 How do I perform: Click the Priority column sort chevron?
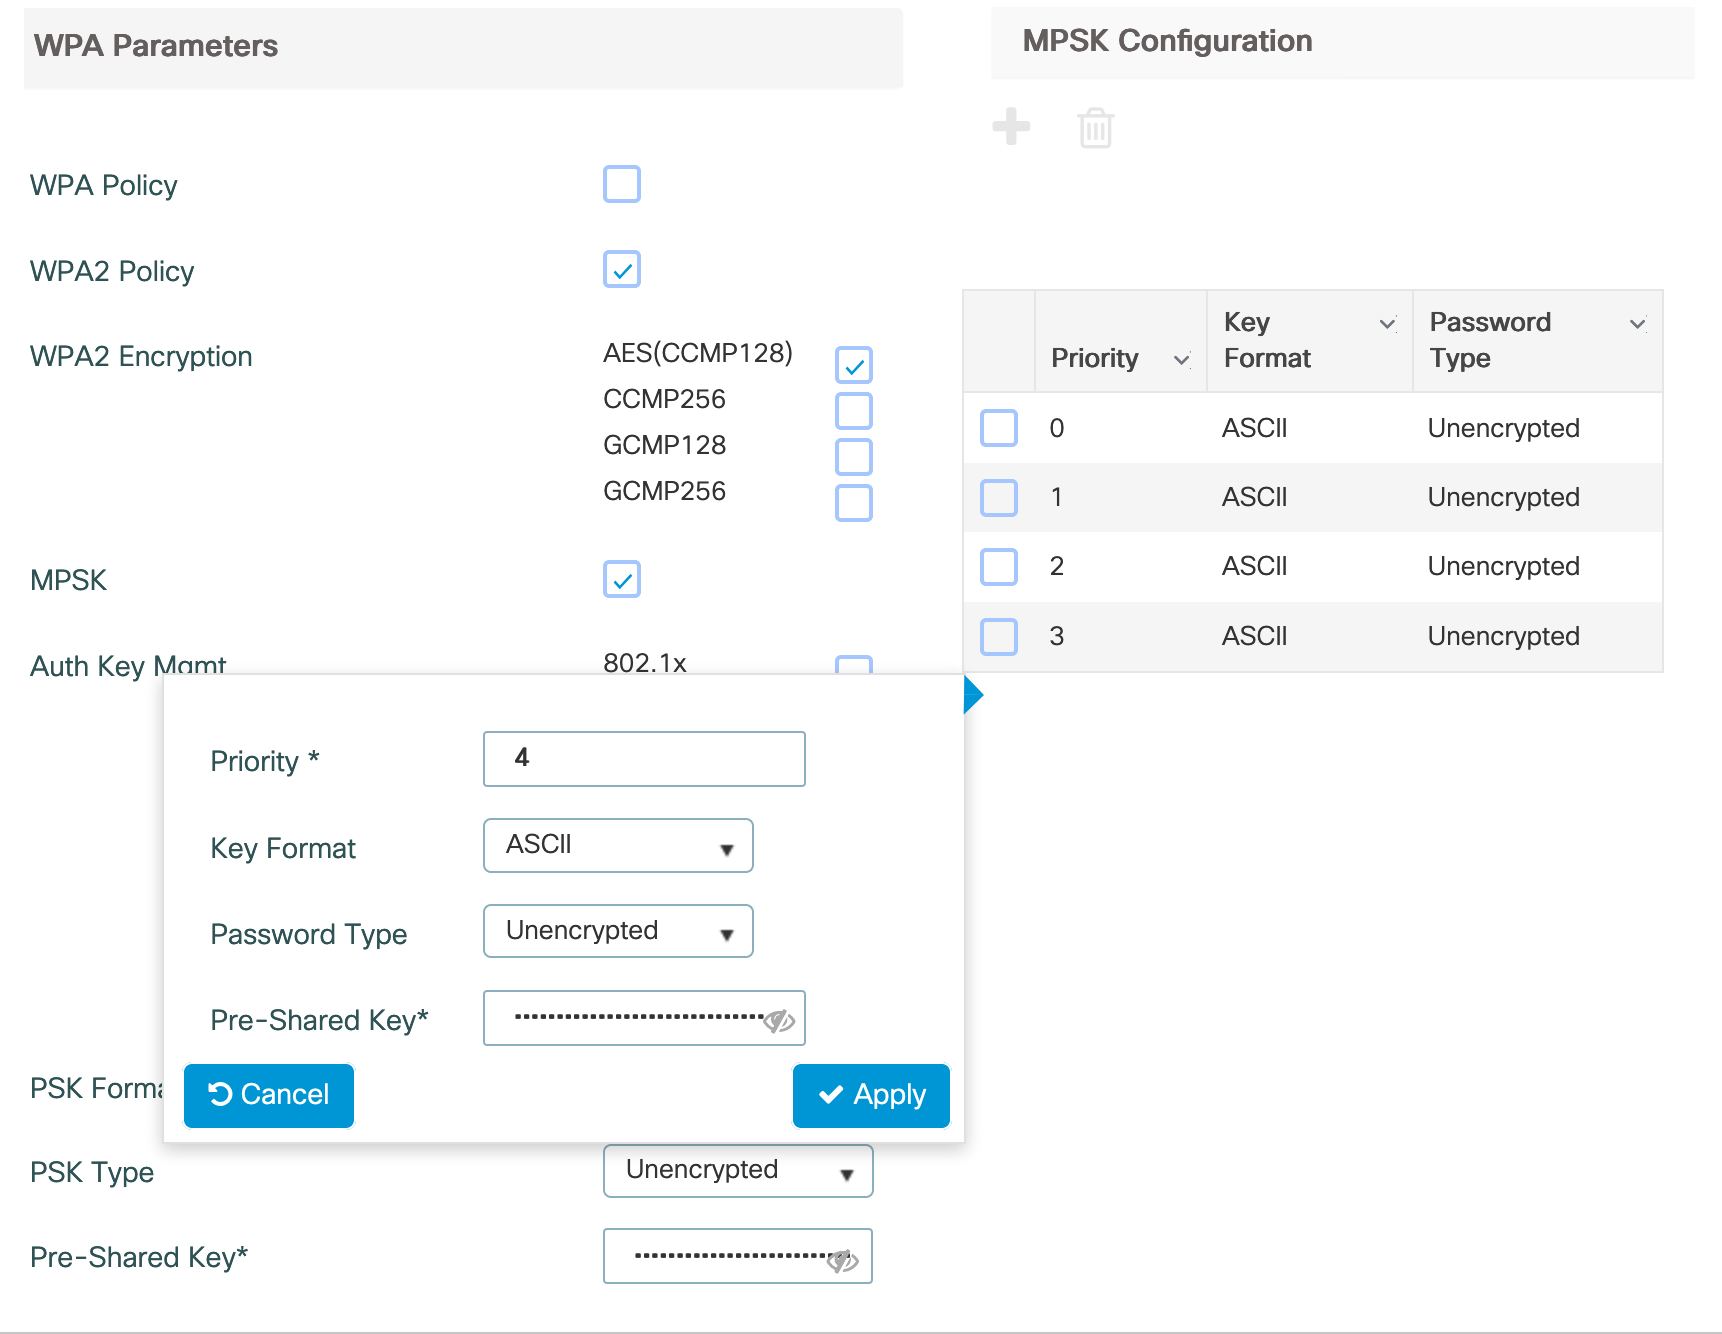[x=1181, y=358]
